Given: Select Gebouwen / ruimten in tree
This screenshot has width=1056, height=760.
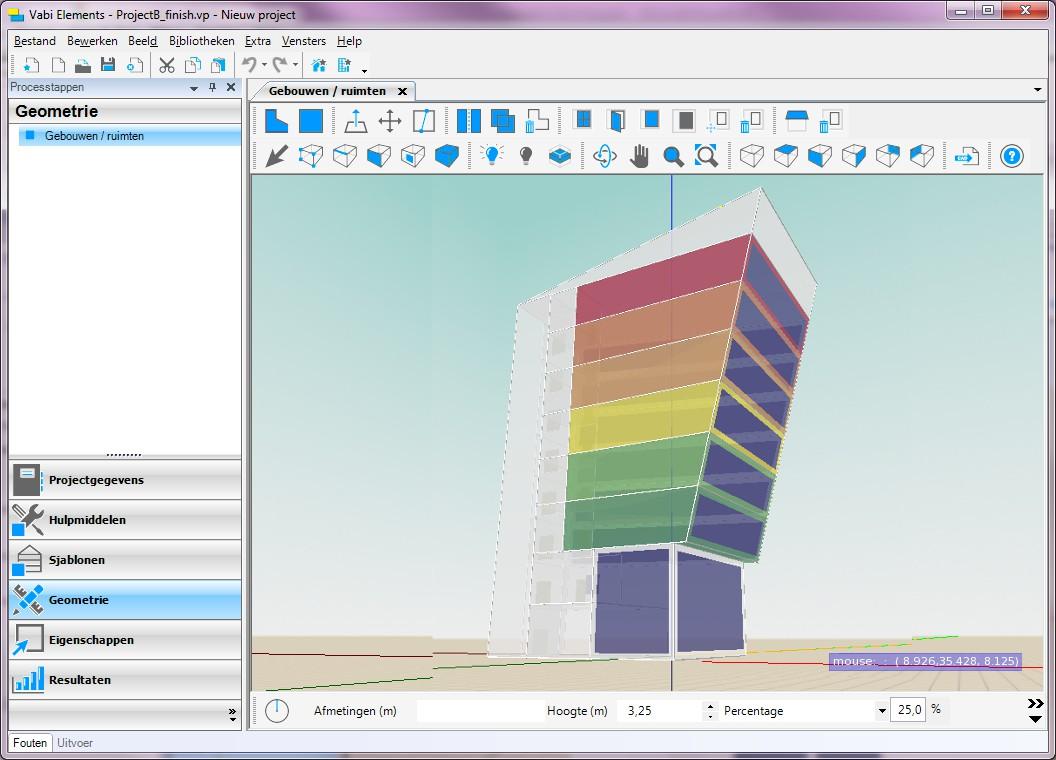Looking at the screenshot, I should click(94, 136).
